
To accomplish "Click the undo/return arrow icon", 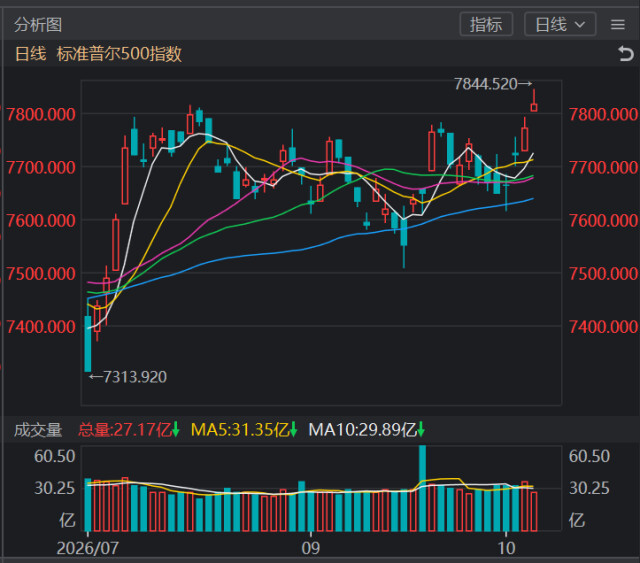I will (625, 53).
